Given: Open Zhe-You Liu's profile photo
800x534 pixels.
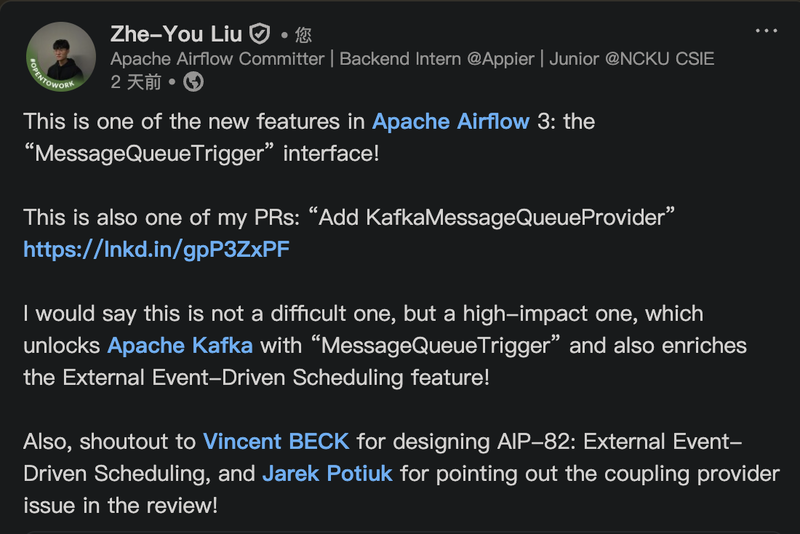Looking at the screenshot, I should coord(62,55).
